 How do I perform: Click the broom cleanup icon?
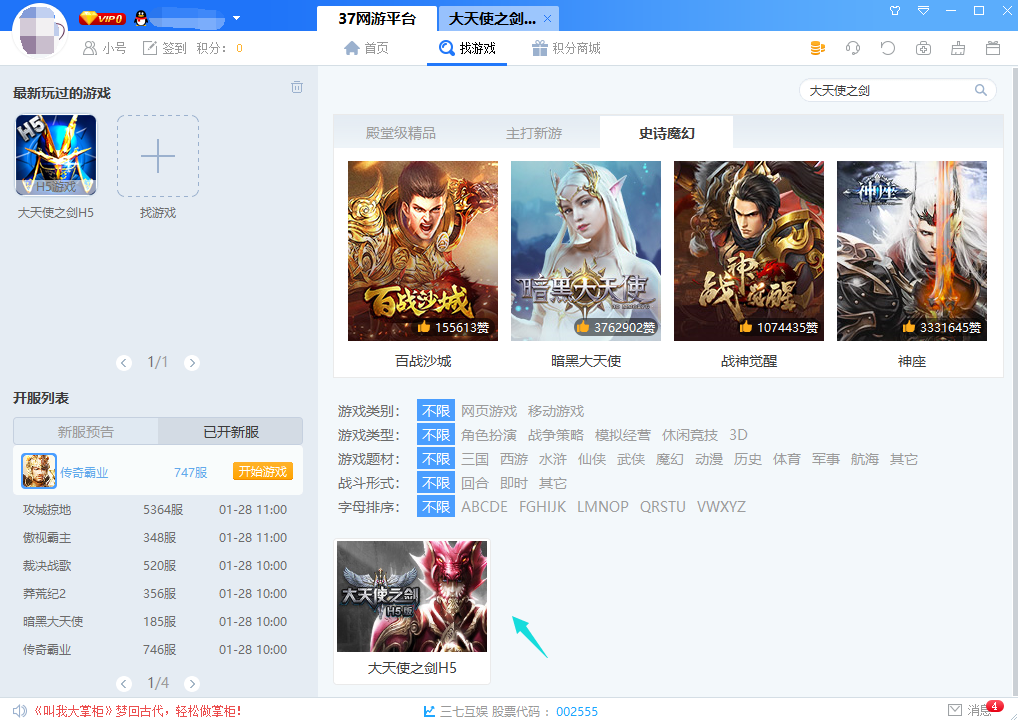[958, 48]
